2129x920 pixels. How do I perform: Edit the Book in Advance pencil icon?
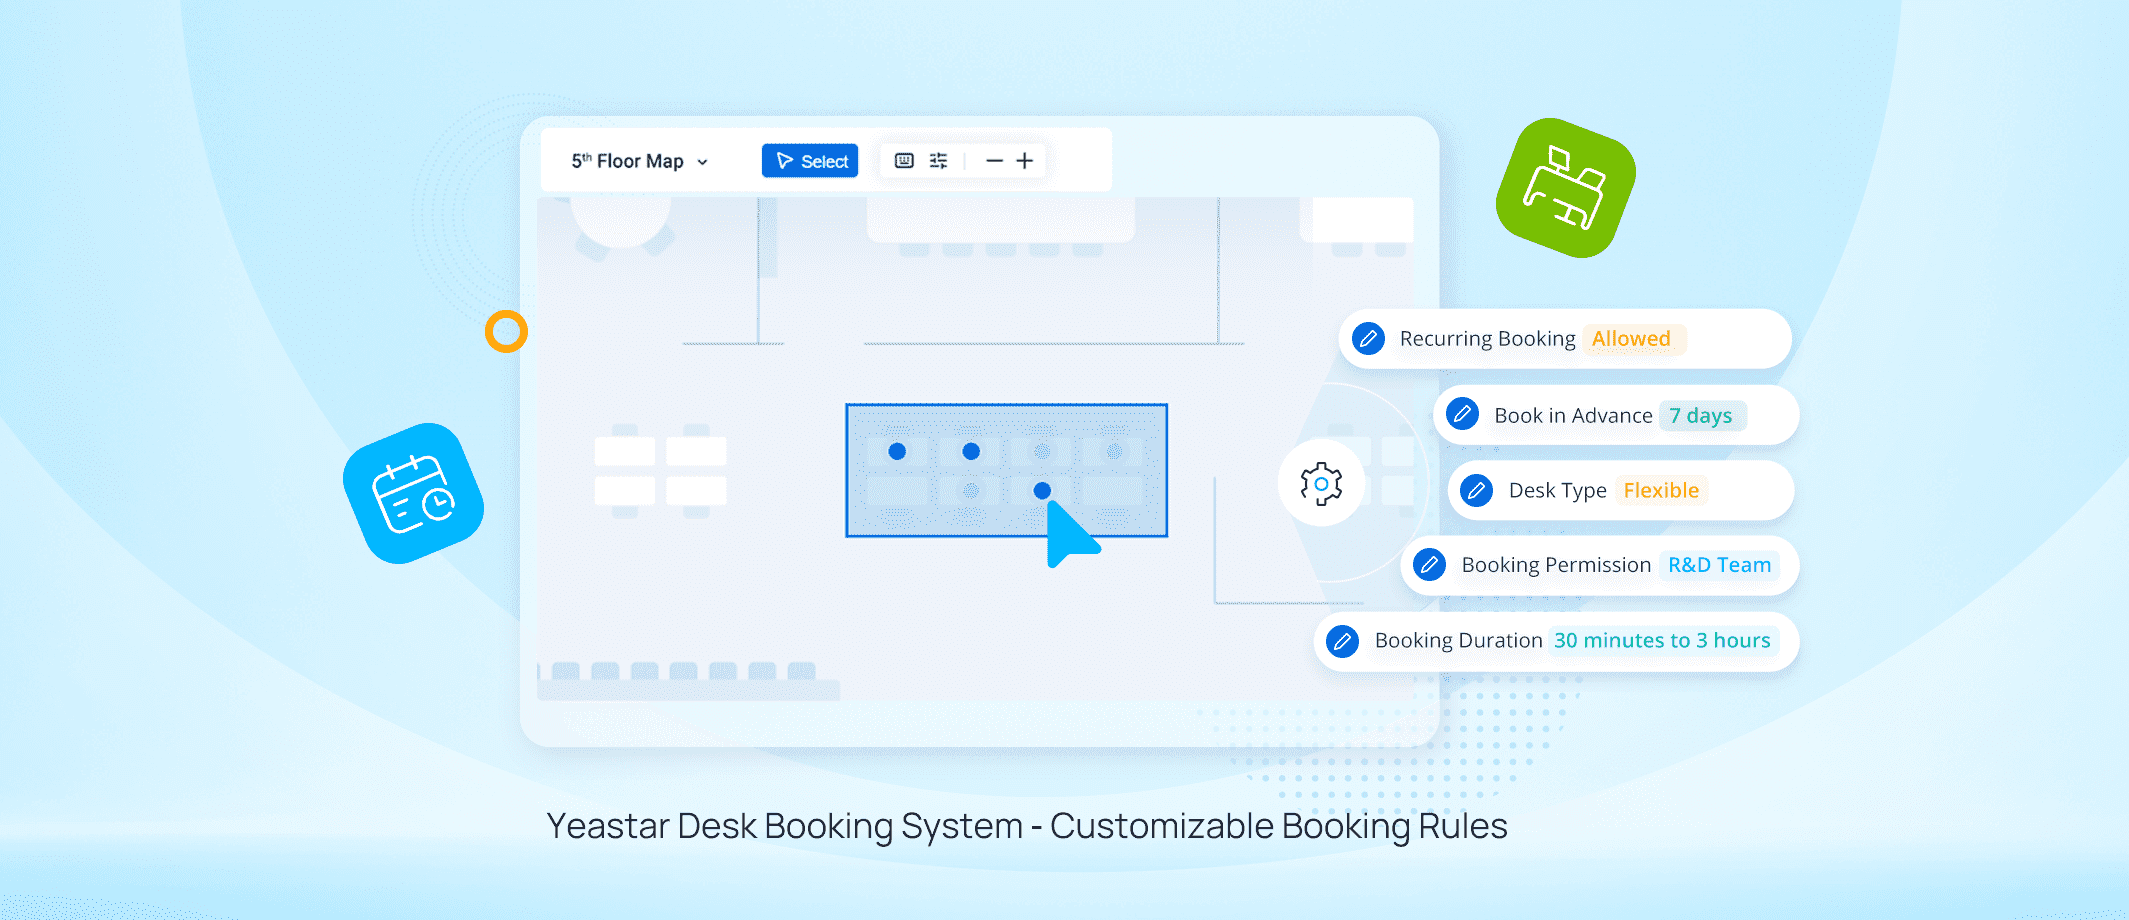point(1462,414)
